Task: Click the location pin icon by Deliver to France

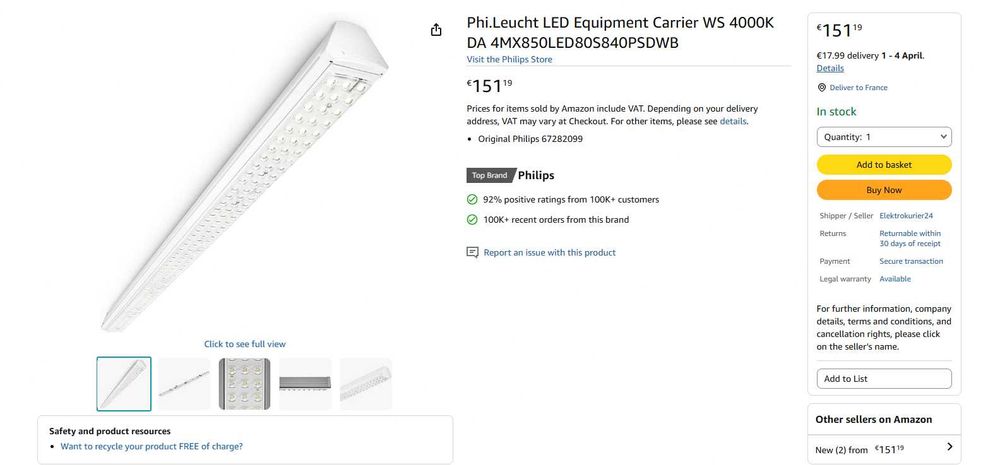Action: tap(821, 87)
